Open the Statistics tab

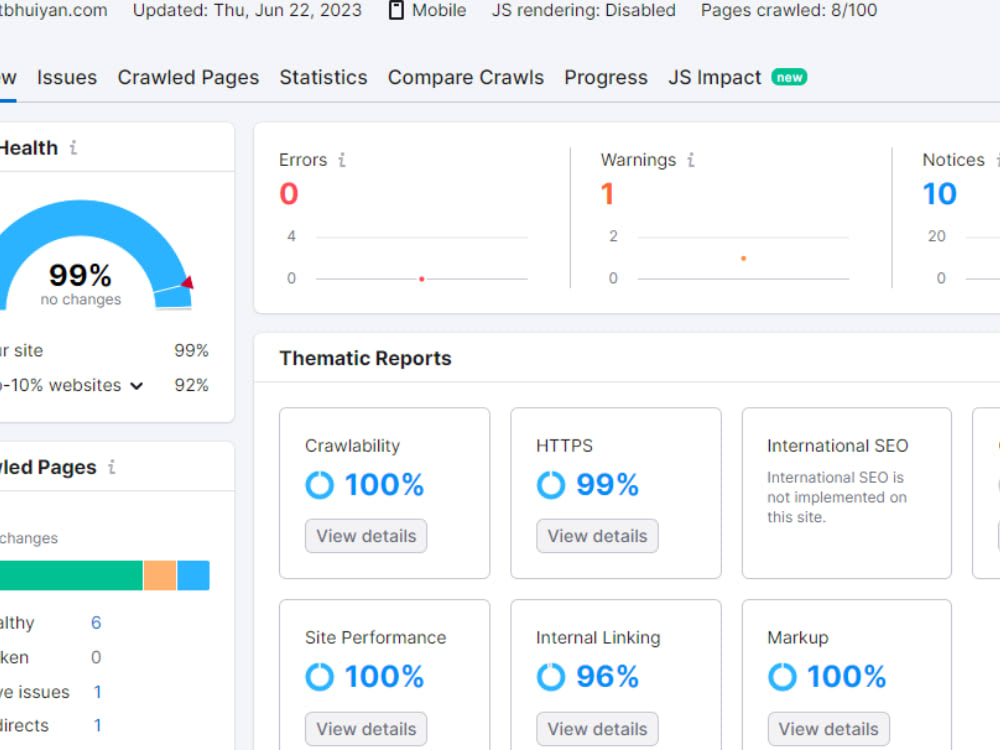coord(323,77)
